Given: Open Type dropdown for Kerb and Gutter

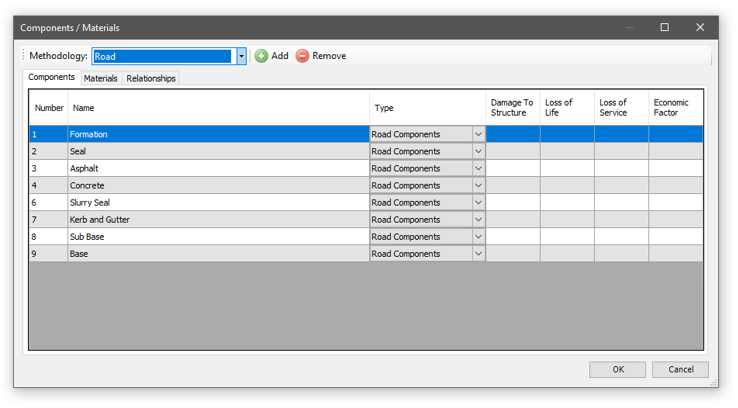Looking at the screenshot, I should 478,220.
